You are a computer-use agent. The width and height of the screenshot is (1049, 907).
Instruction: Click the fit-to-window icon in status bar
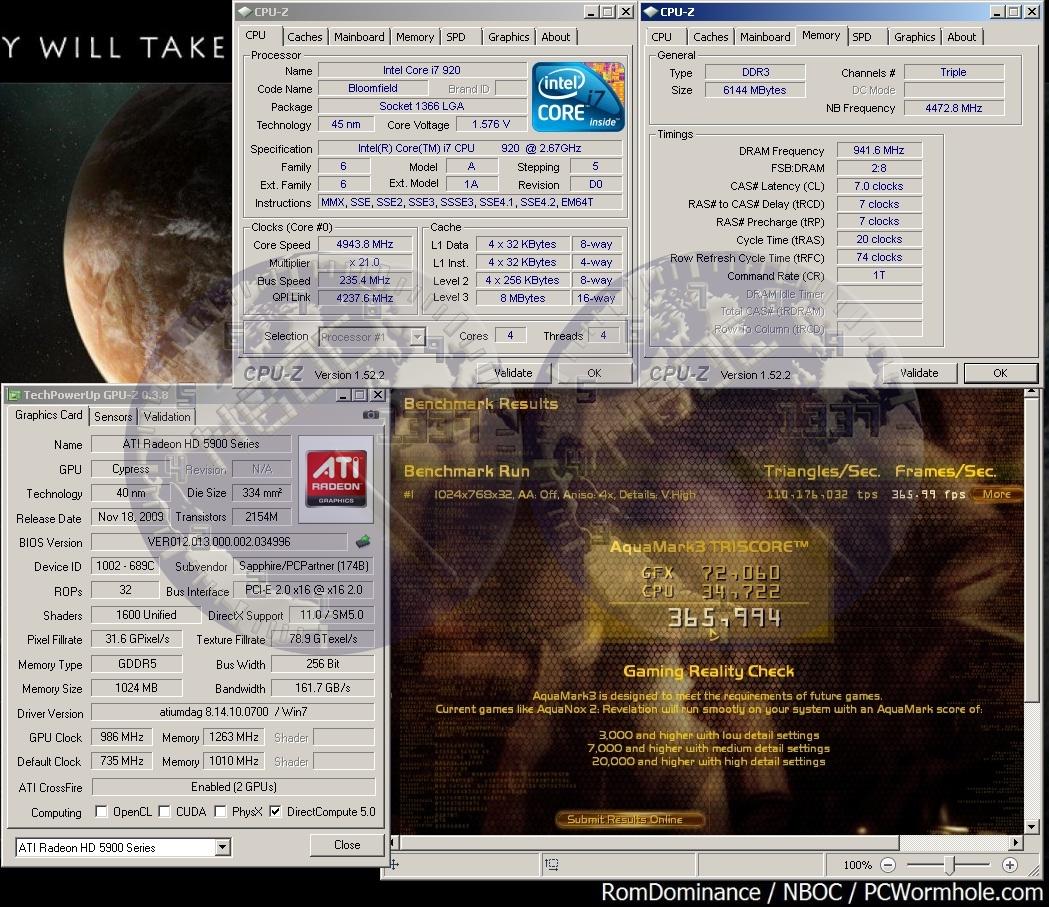click(x=552, y=864)
